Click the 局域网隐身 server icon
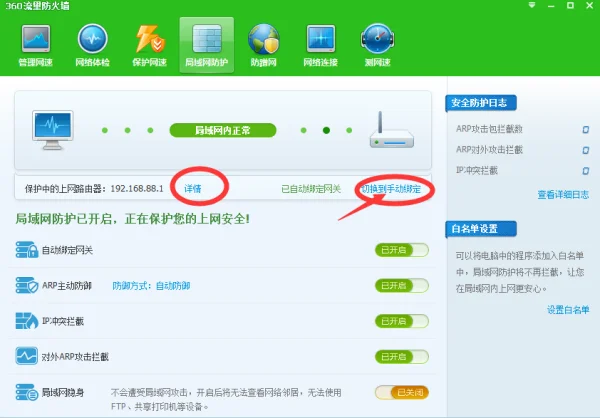Image resolution: width=600 pixels, height=418 pixels. [x=27, y=392]
